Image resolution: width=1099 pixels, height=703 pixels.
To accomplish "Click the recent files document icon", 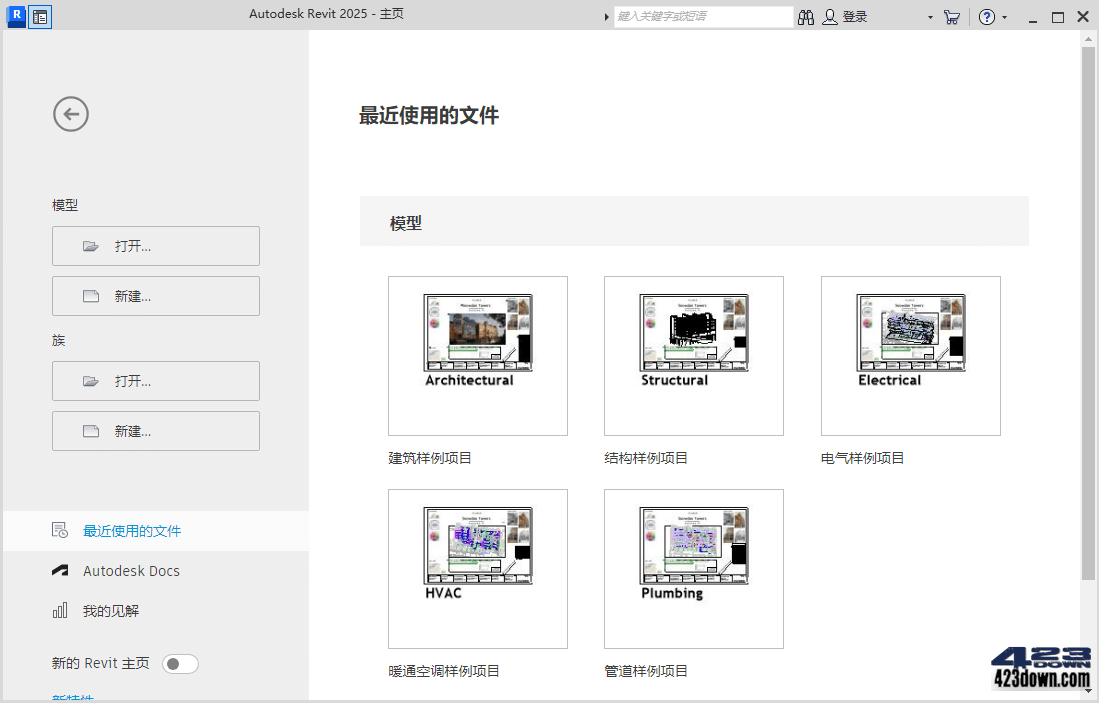I will click(59, 530).
